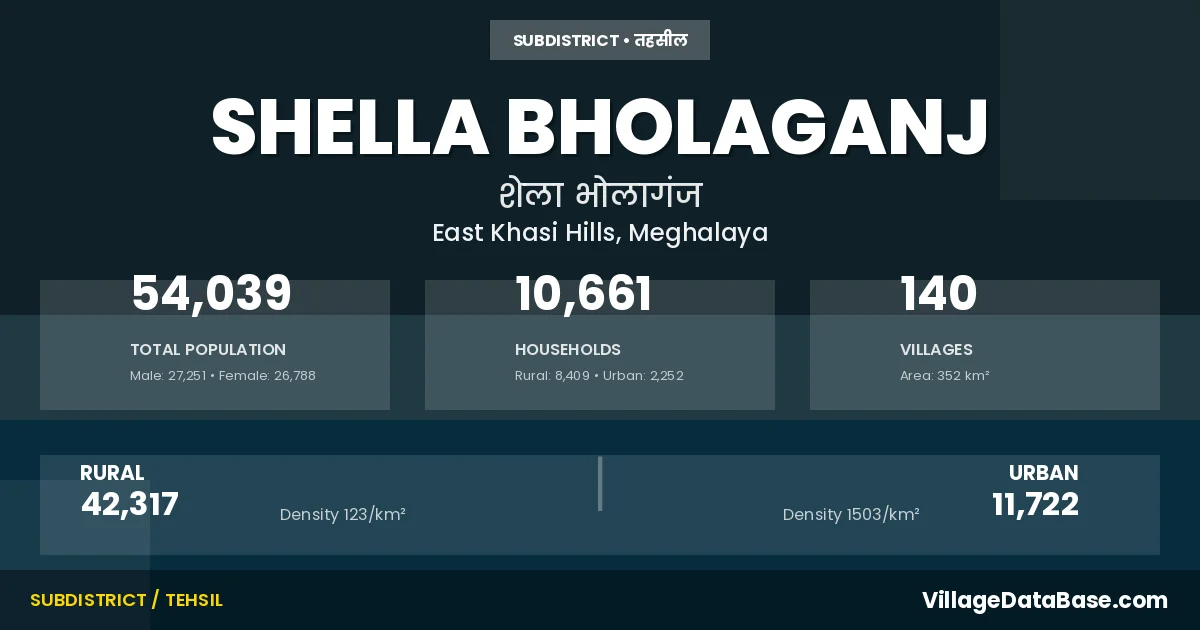The width and height of the screenshot is (1200, 630).
Task: Click the Male and Female breakdown text
Action: 223,376
